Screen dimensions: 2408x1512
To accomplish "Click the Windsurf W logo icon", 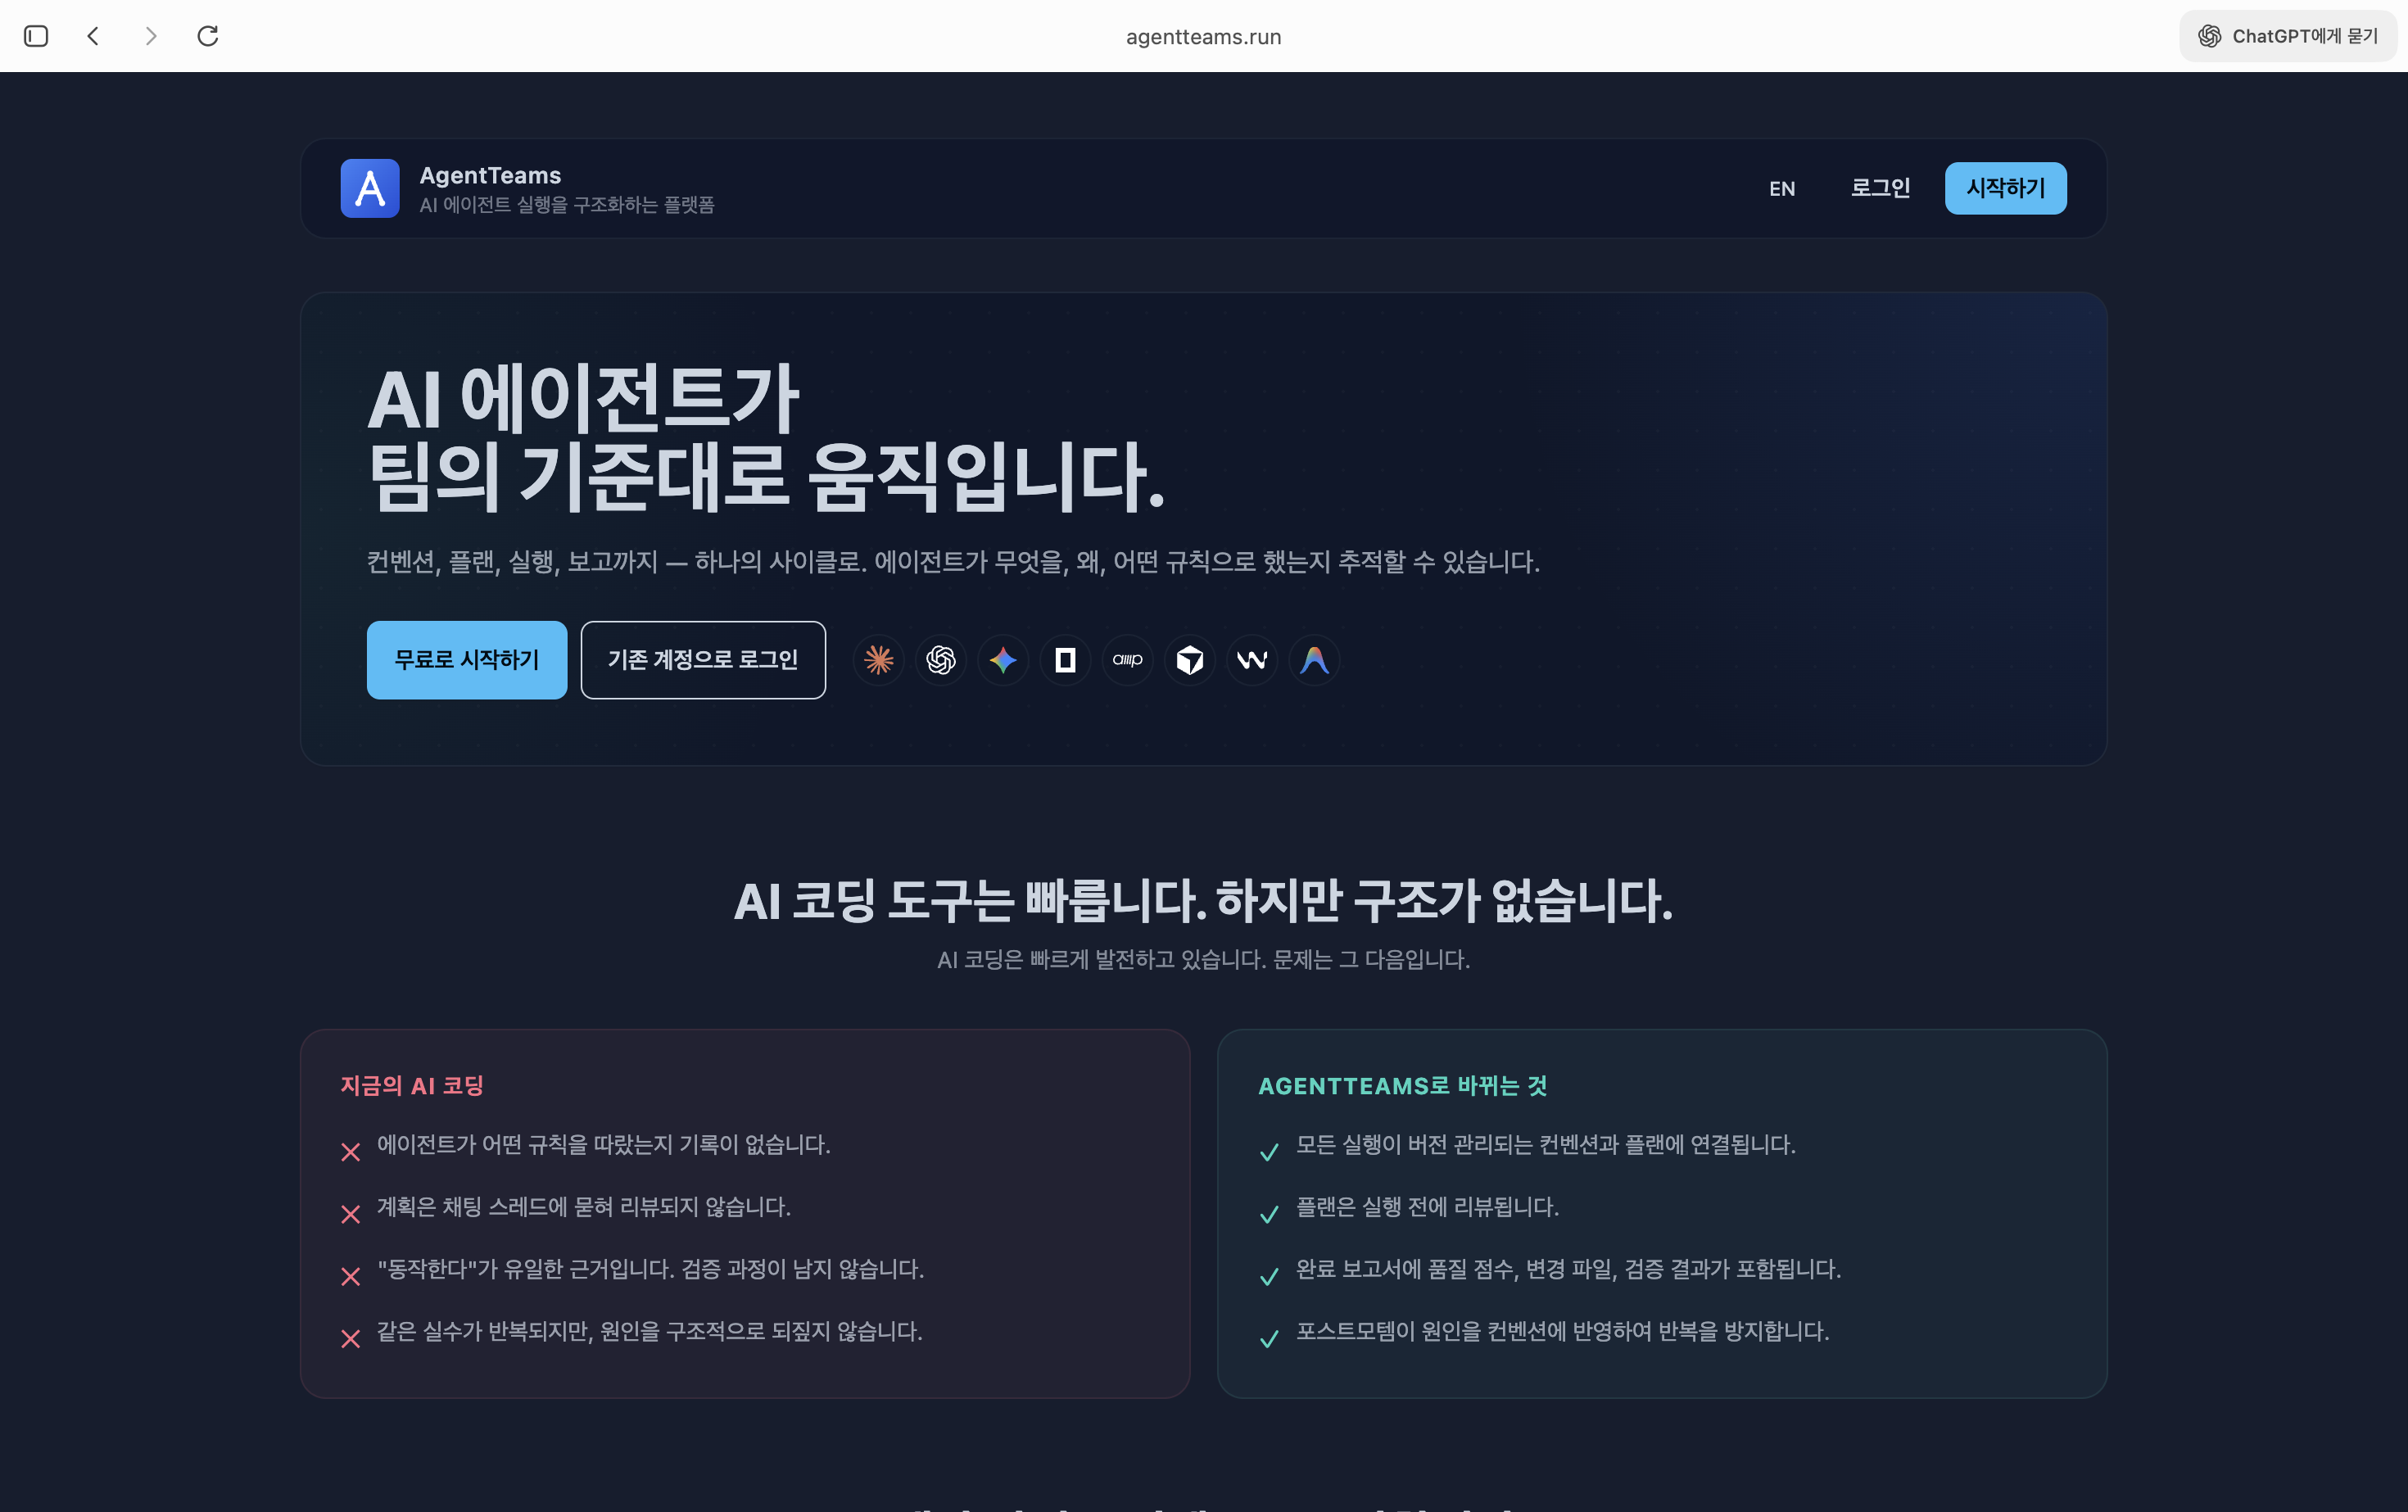I will [1252, 660].
